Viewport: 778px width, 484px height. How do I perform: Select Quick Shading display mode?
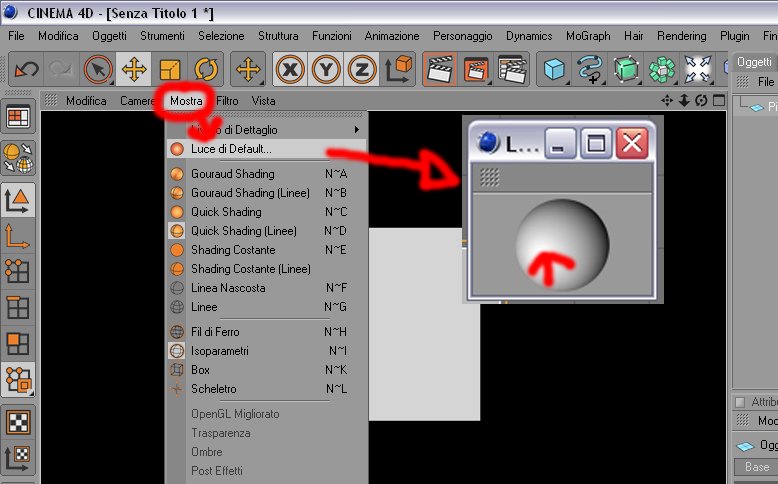tap(267, 211)
